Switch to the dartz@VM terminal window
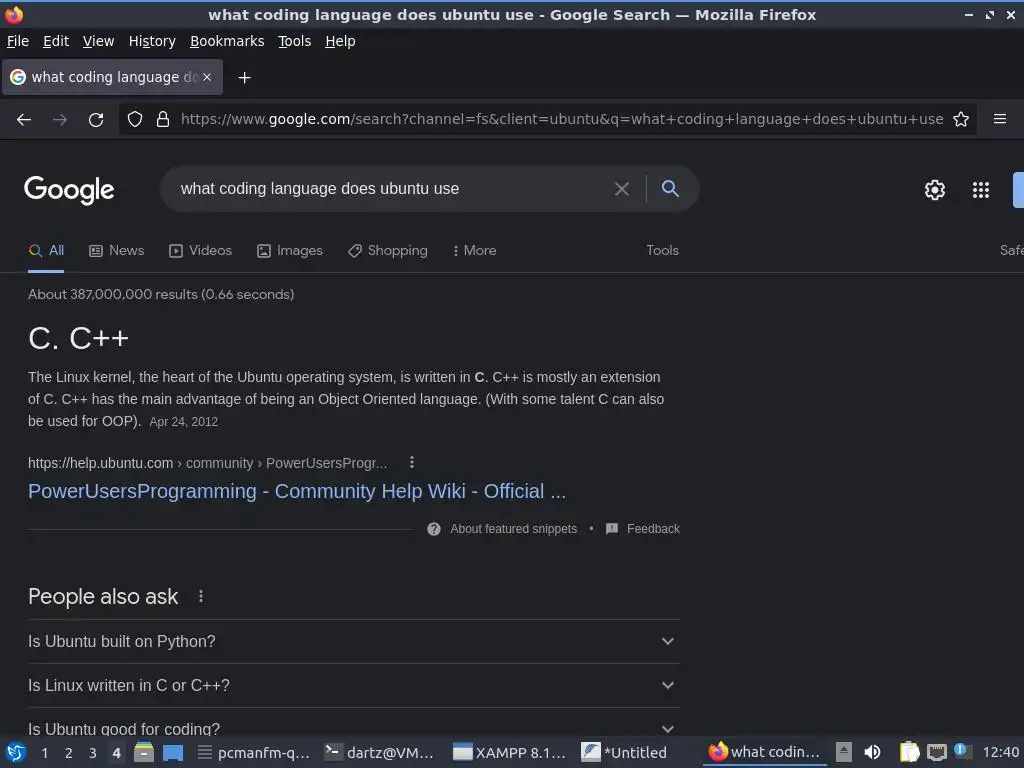This screenshot has height=768, width=1024. click(380, 753)
